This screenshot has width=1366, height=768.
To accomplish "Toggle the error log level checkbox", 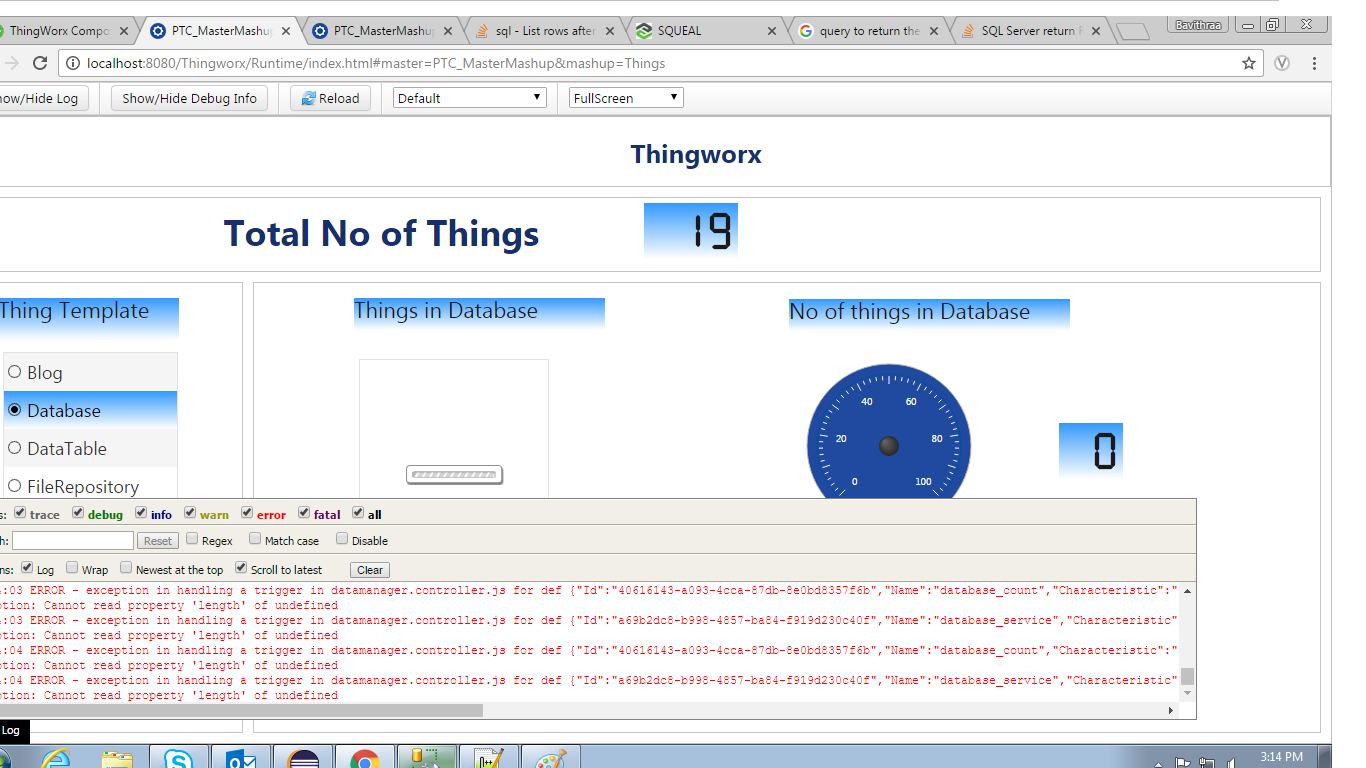I will (247, 513).
